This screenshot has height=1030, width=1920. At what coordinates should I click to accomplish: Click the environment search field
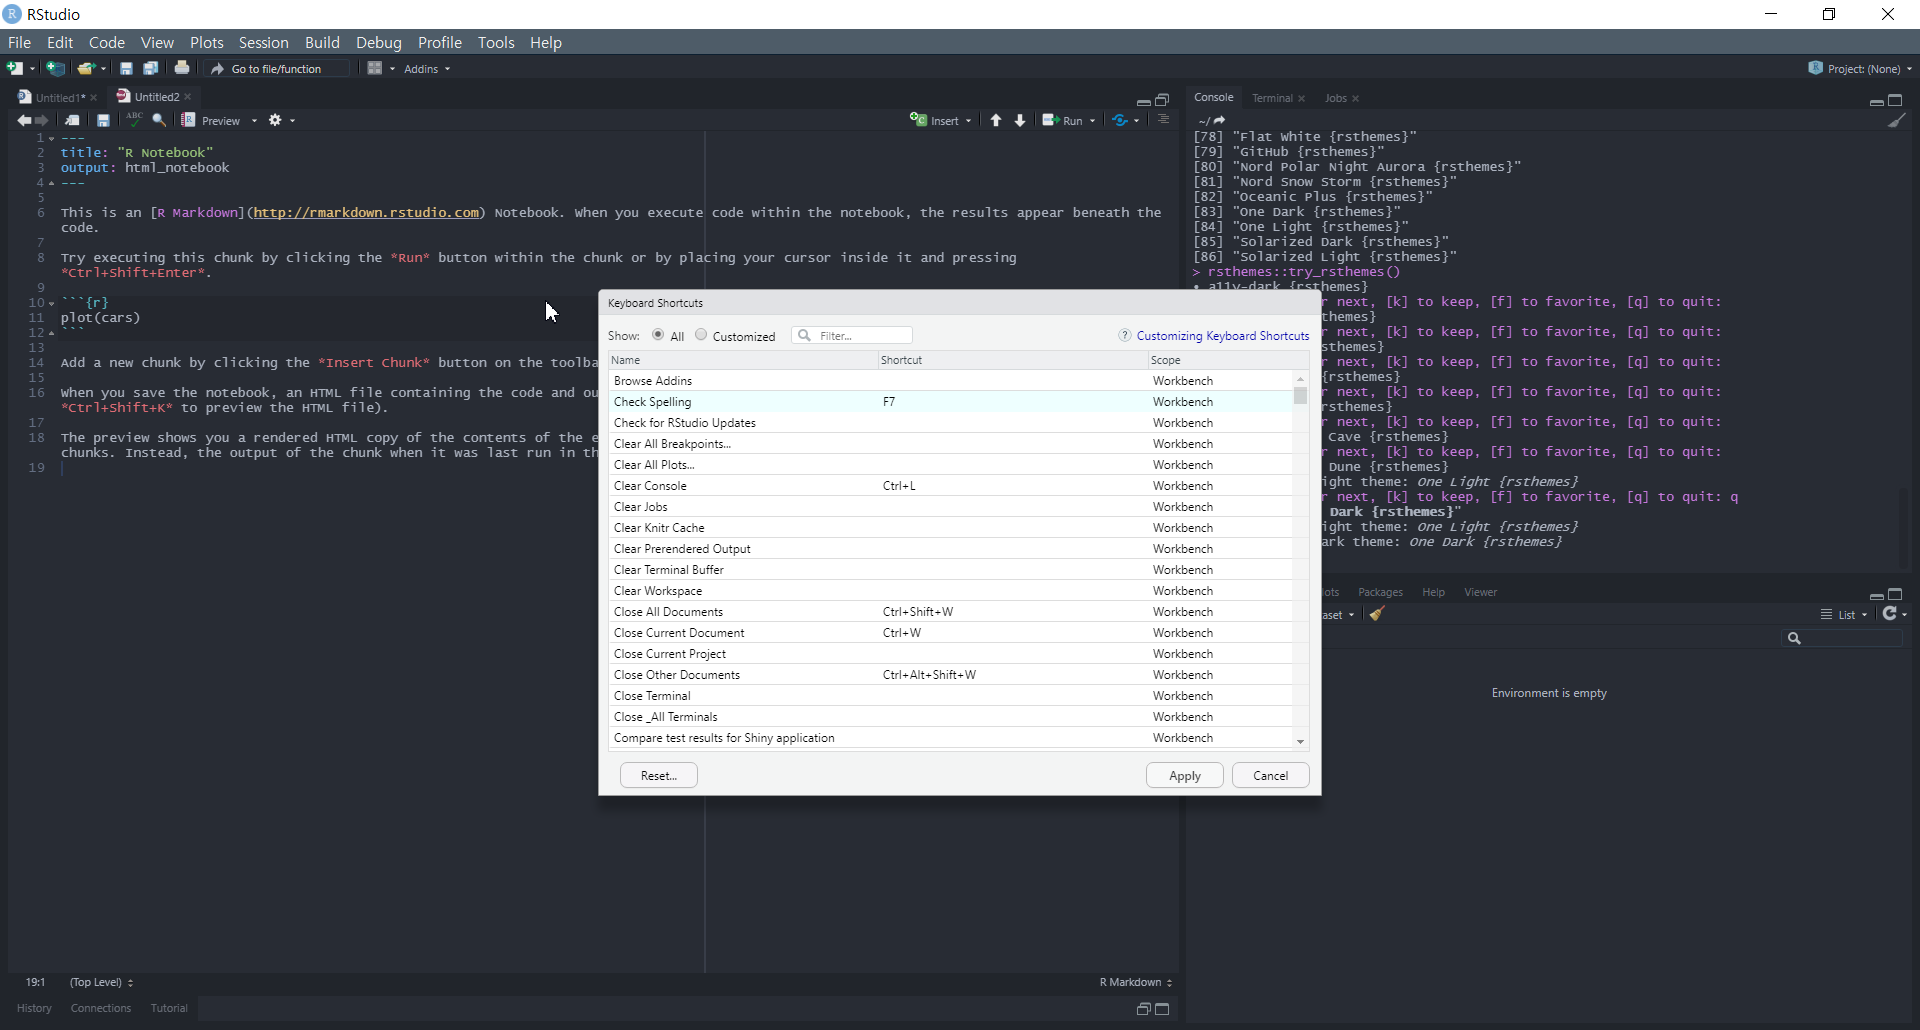click(x=1842, y=638)
